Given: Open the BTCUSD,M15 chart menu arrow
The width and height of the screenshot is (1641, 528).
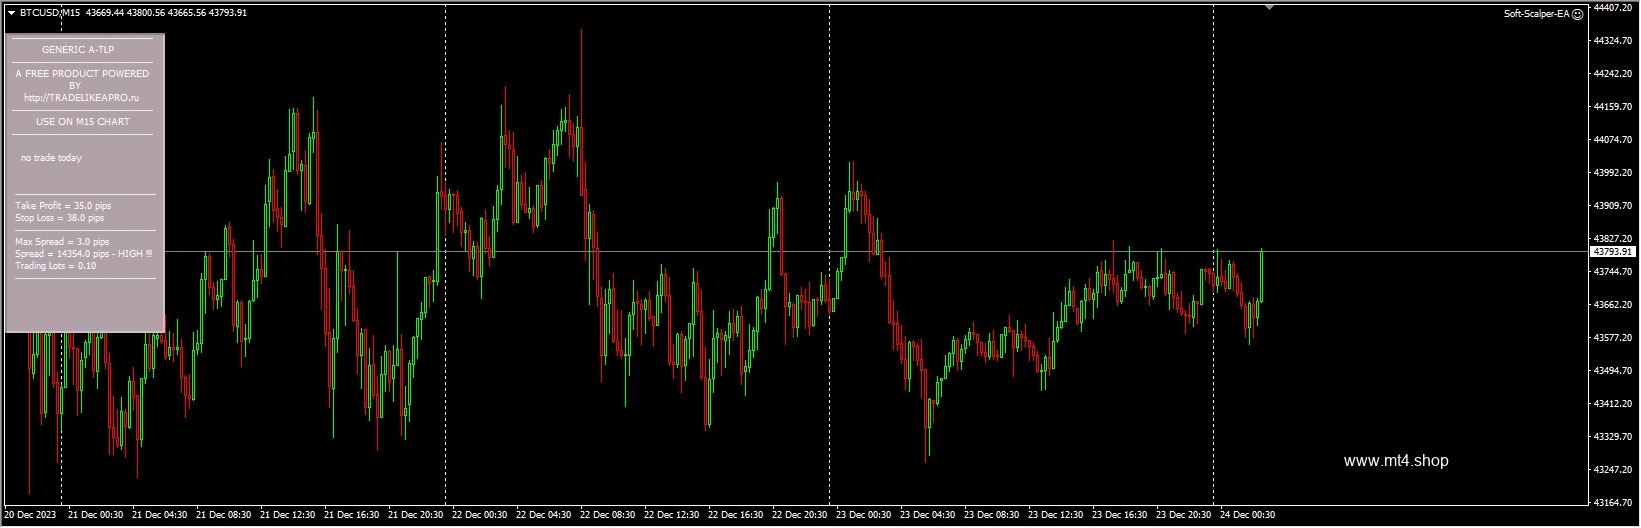Looking at the screenshot, I should coord(11,13).
